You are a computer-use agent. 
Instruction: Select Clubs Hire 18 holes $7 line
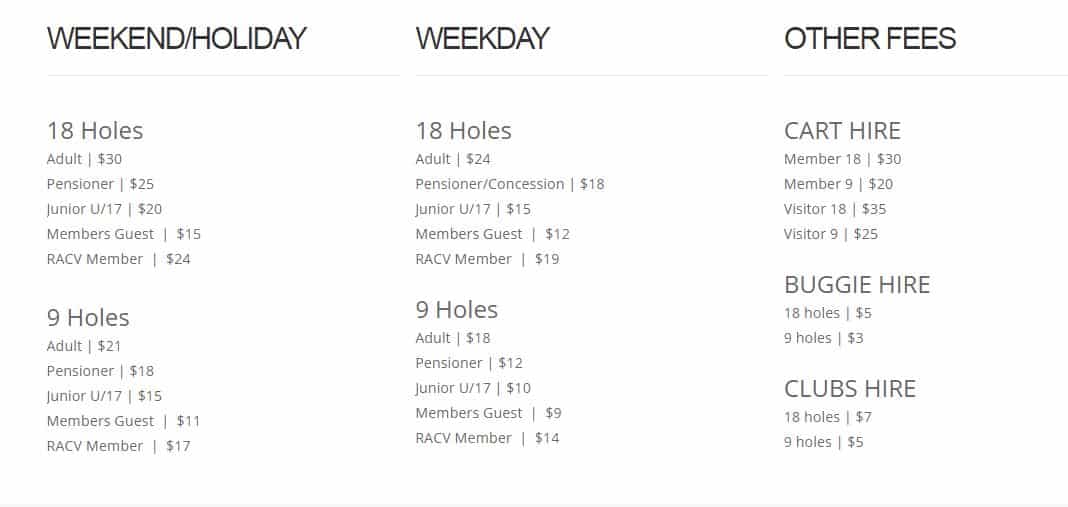(x=828, y=417)
